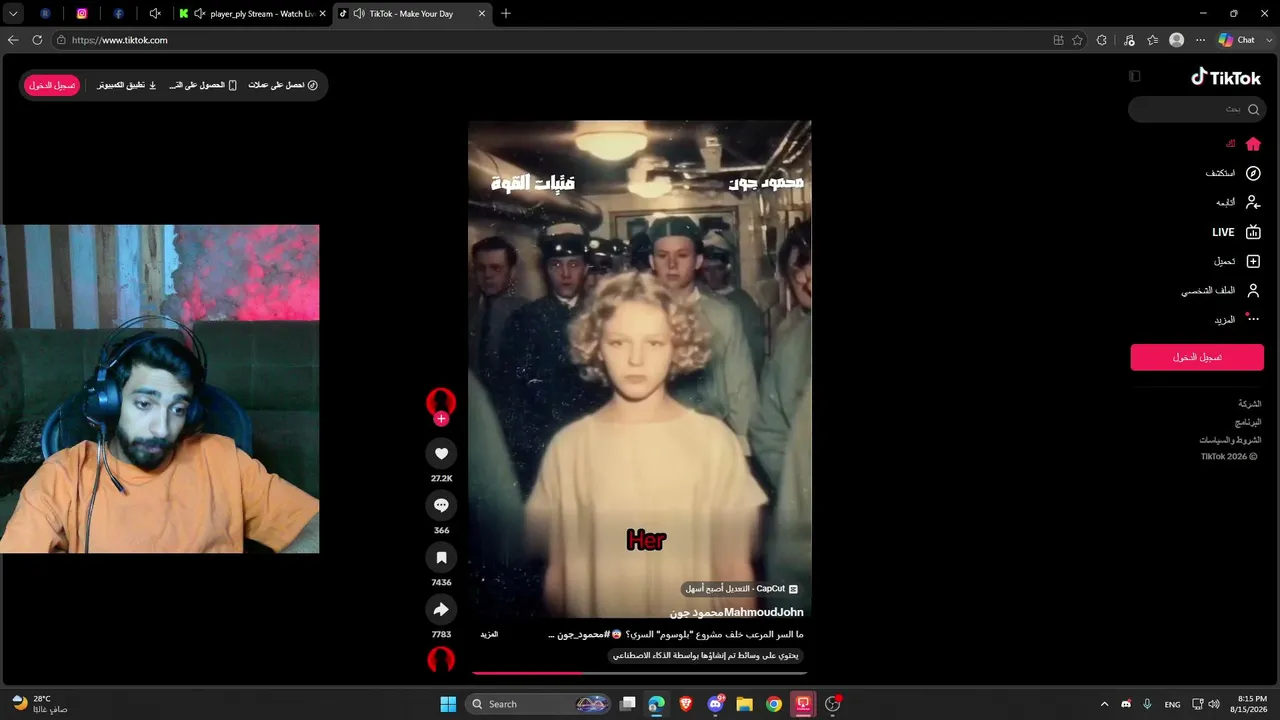
Task: Open Brave browser from the taskbar
Action: tap(686, 704)
